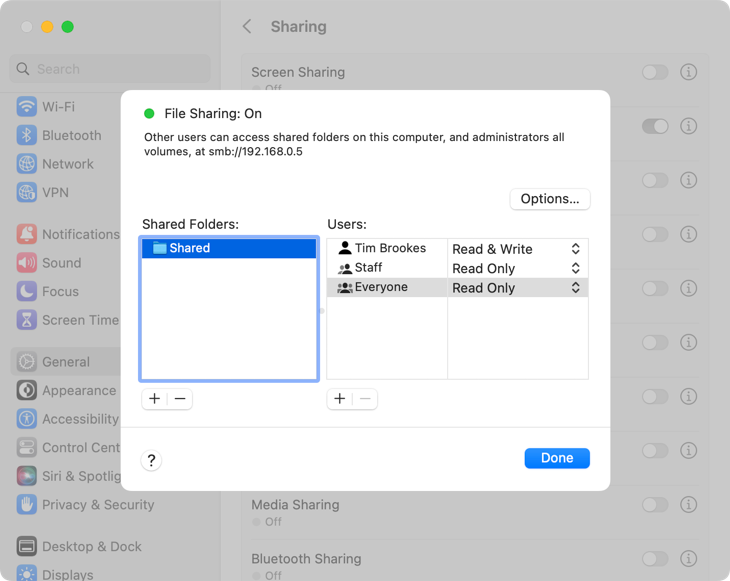Open Network settings in sidebar
This screenshot has width=730, height=581.
coord(67,164)
